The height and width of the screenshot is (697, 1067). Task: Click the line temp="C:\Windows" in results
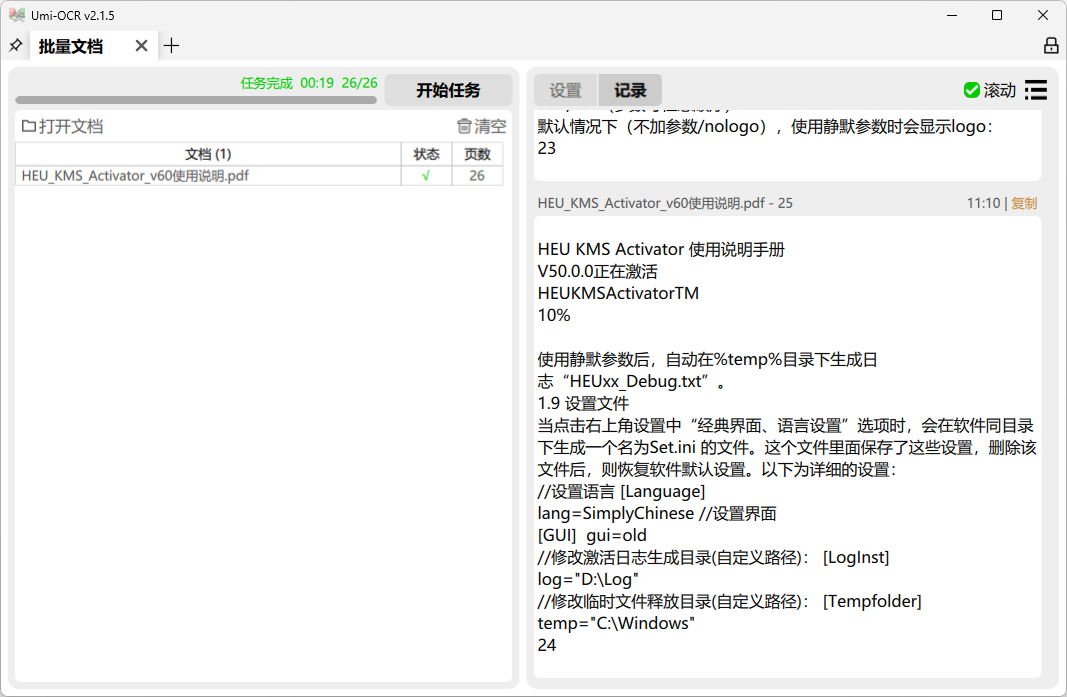(x=616, y=623)
